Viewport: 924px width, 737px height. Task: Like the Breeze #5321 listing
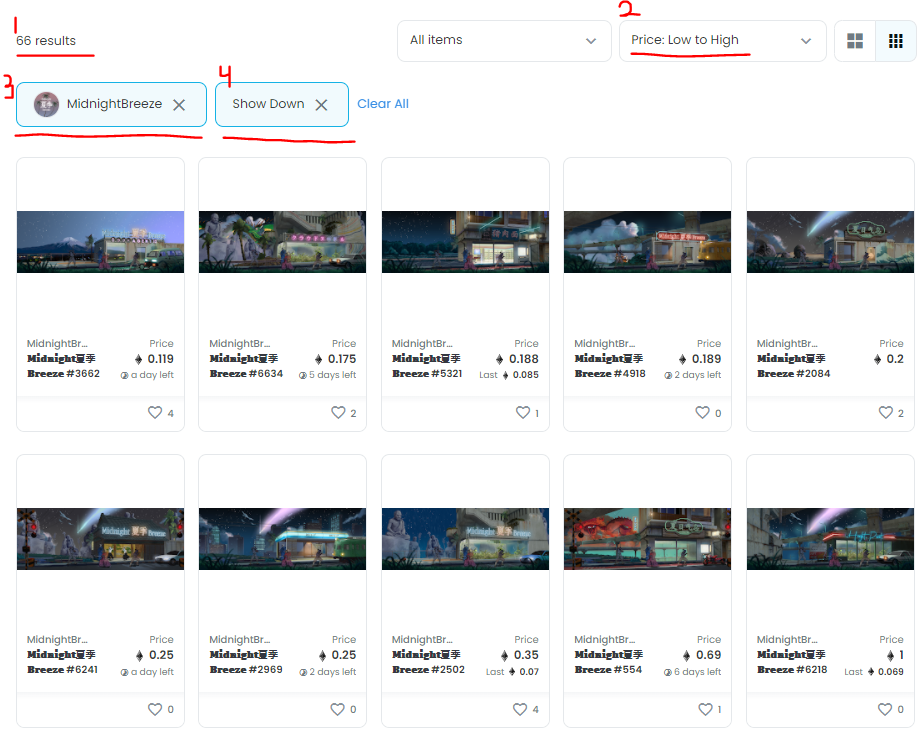521,413
